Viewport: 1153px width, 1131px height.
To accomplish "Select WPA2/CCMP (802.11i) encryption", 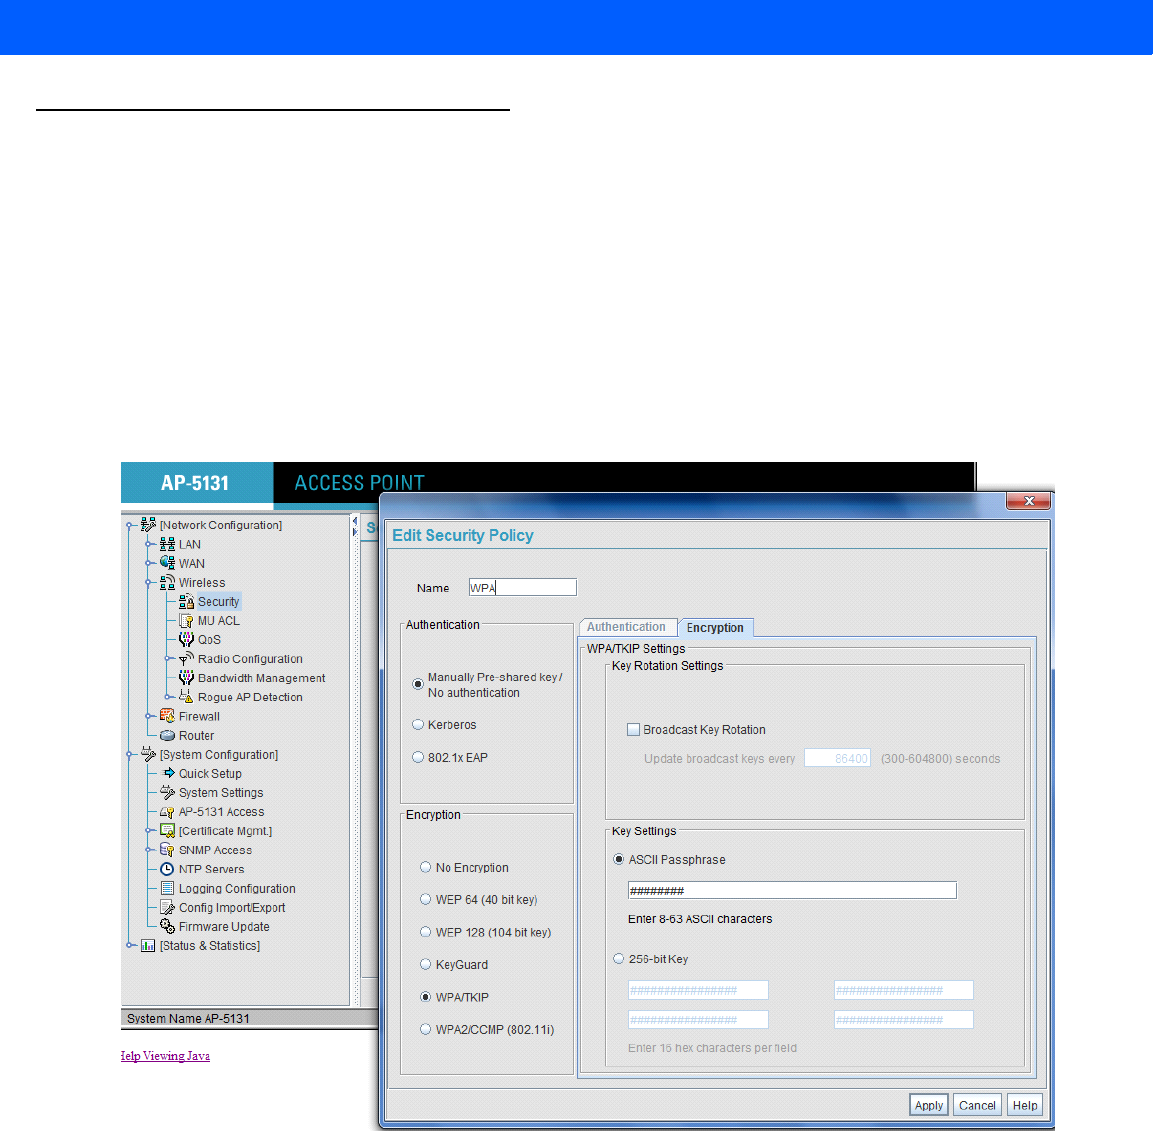I will 425,1029.
